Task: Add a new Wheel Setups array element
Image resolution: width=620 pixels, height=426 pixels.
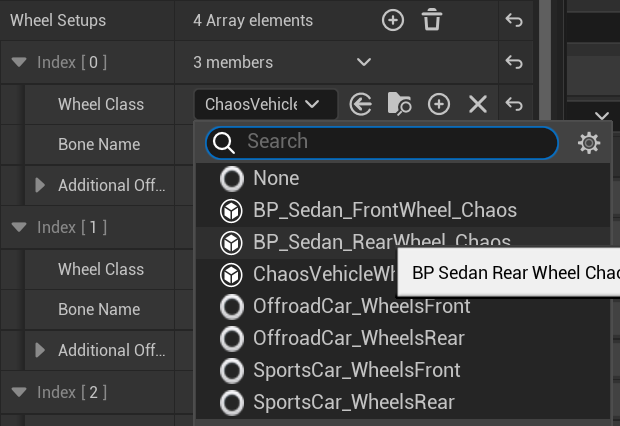Action: point(393,20)
